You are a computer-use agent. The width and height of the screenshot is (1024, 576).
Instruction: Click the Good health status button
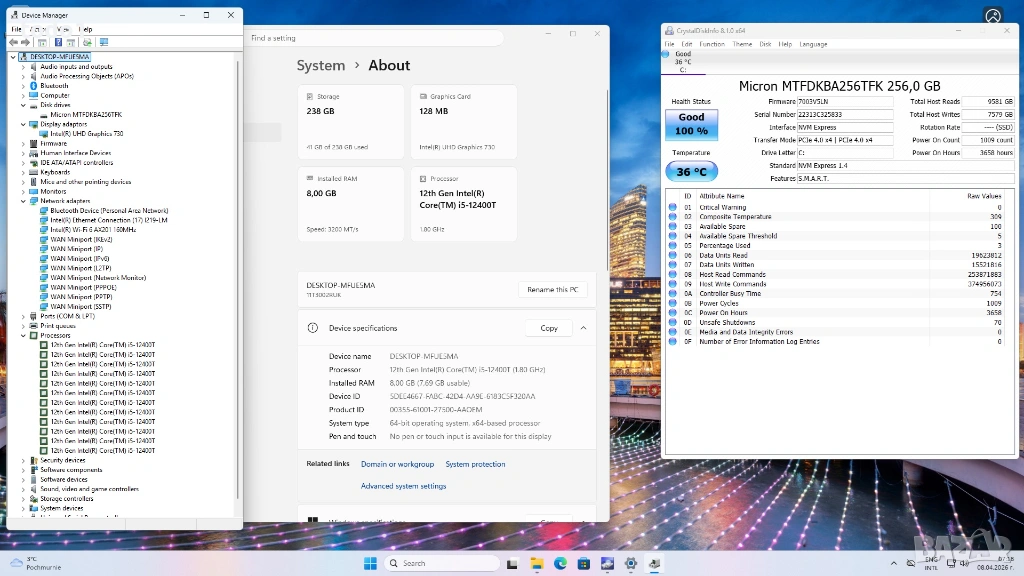coord(691,123)
